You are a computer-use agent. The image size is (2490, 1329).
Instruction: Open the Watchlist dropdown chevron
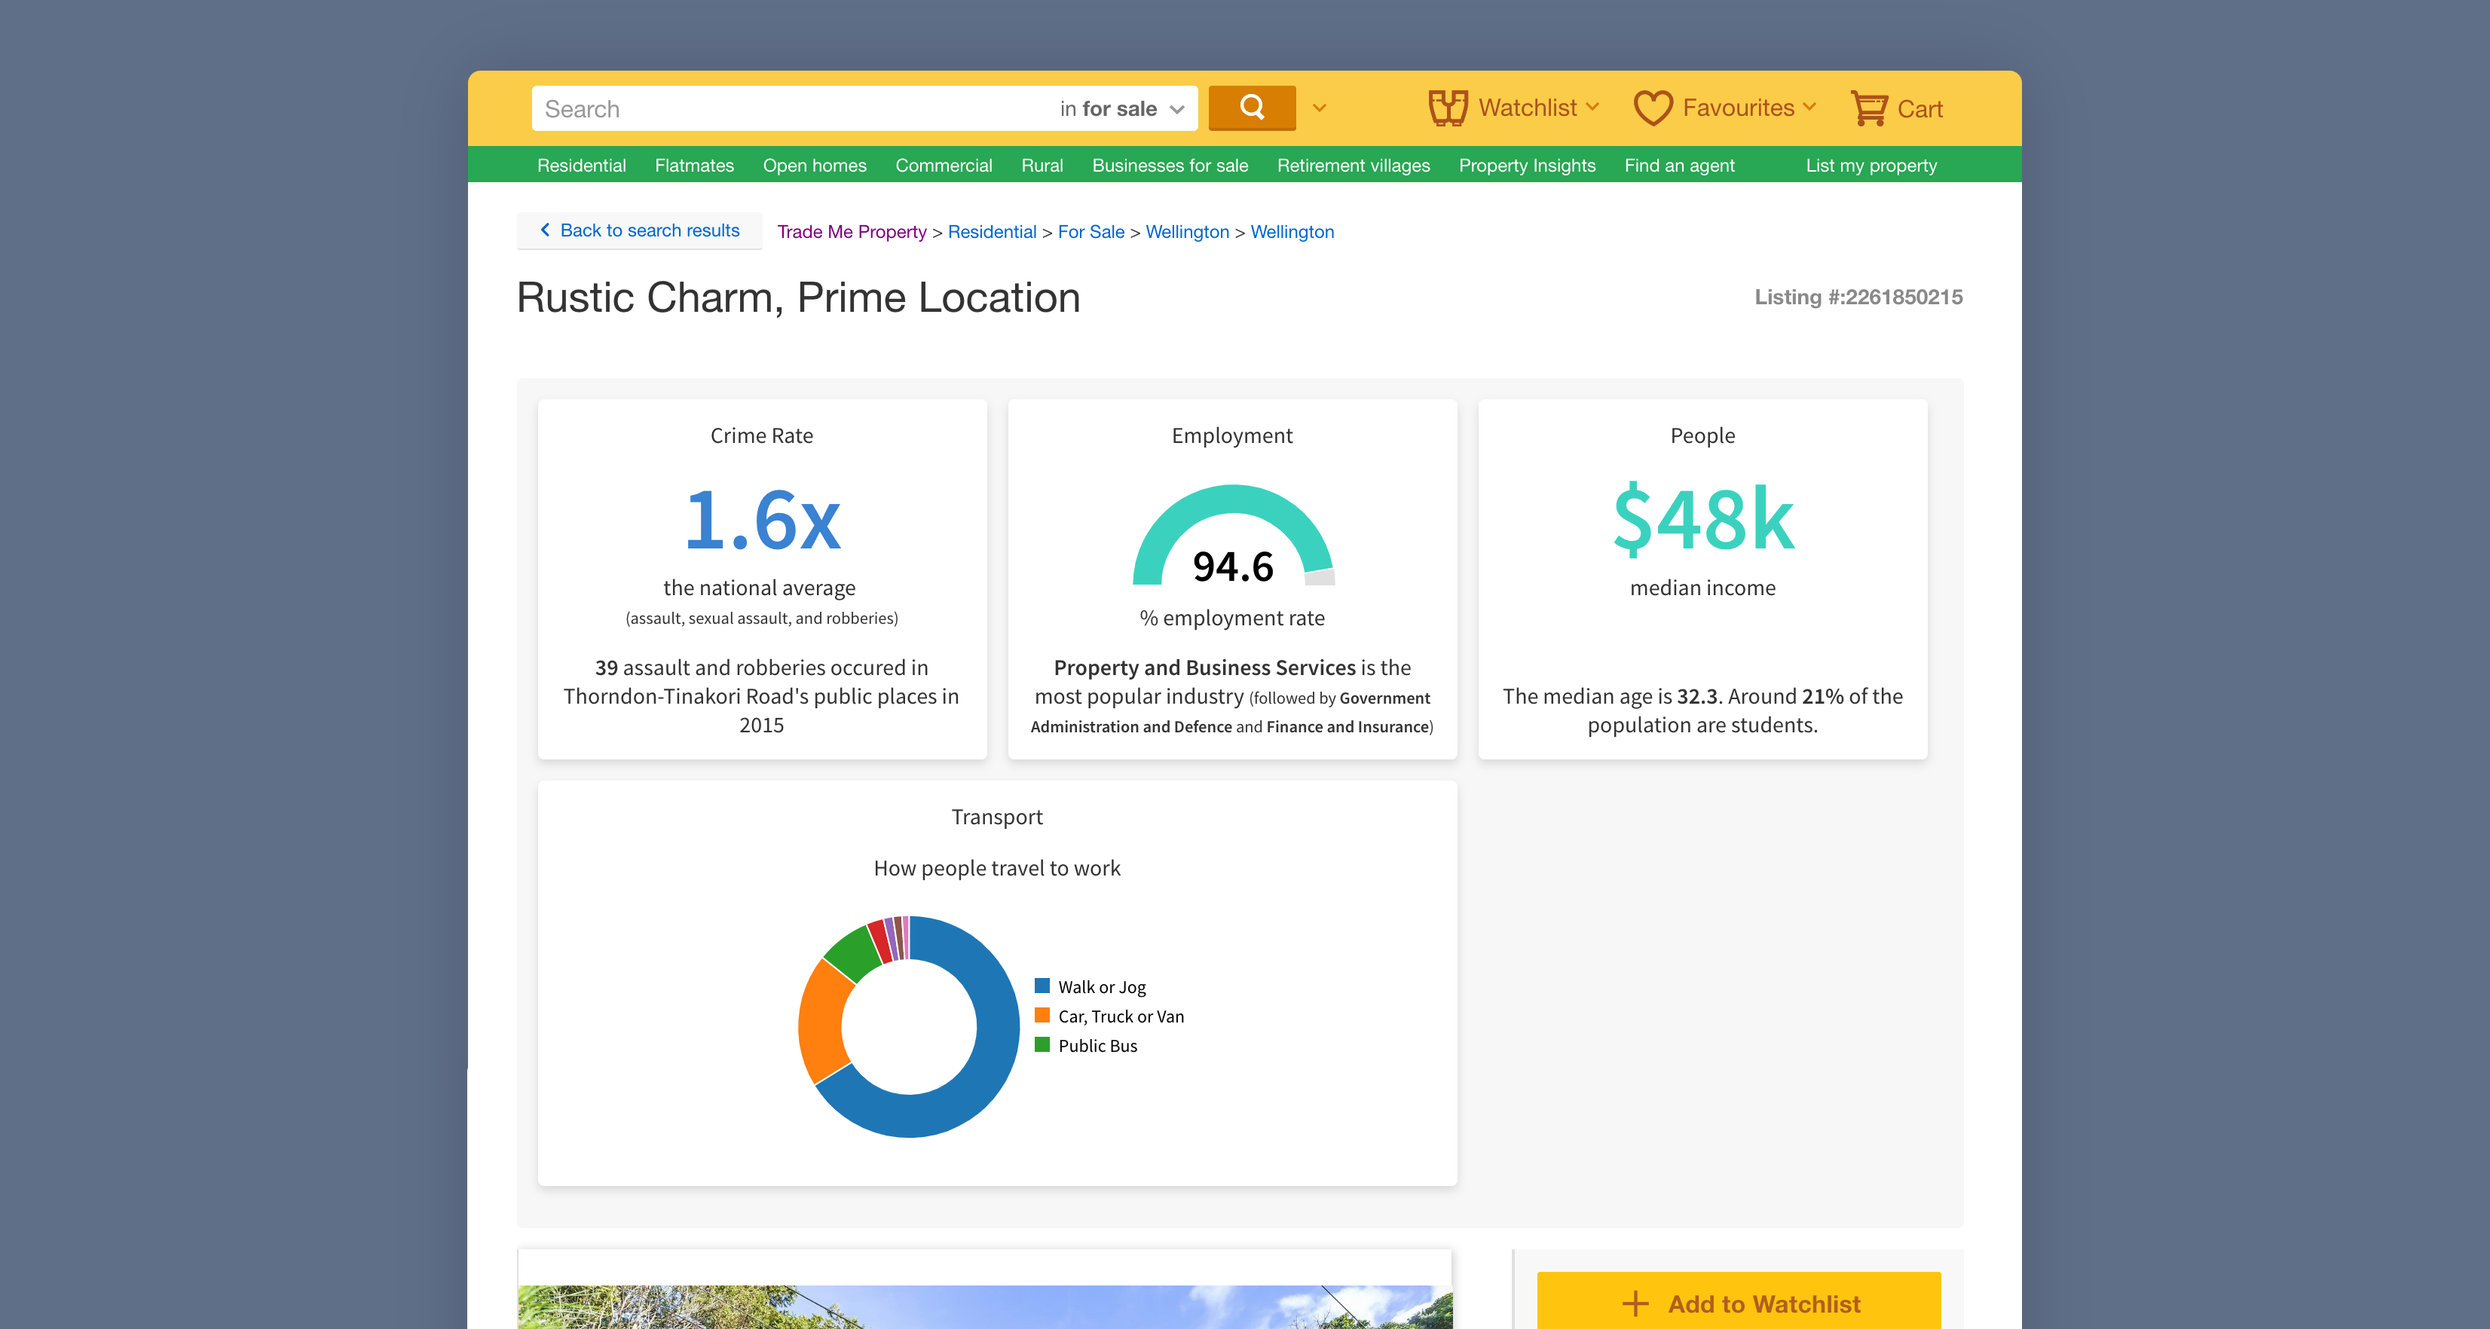point(1592,107)
